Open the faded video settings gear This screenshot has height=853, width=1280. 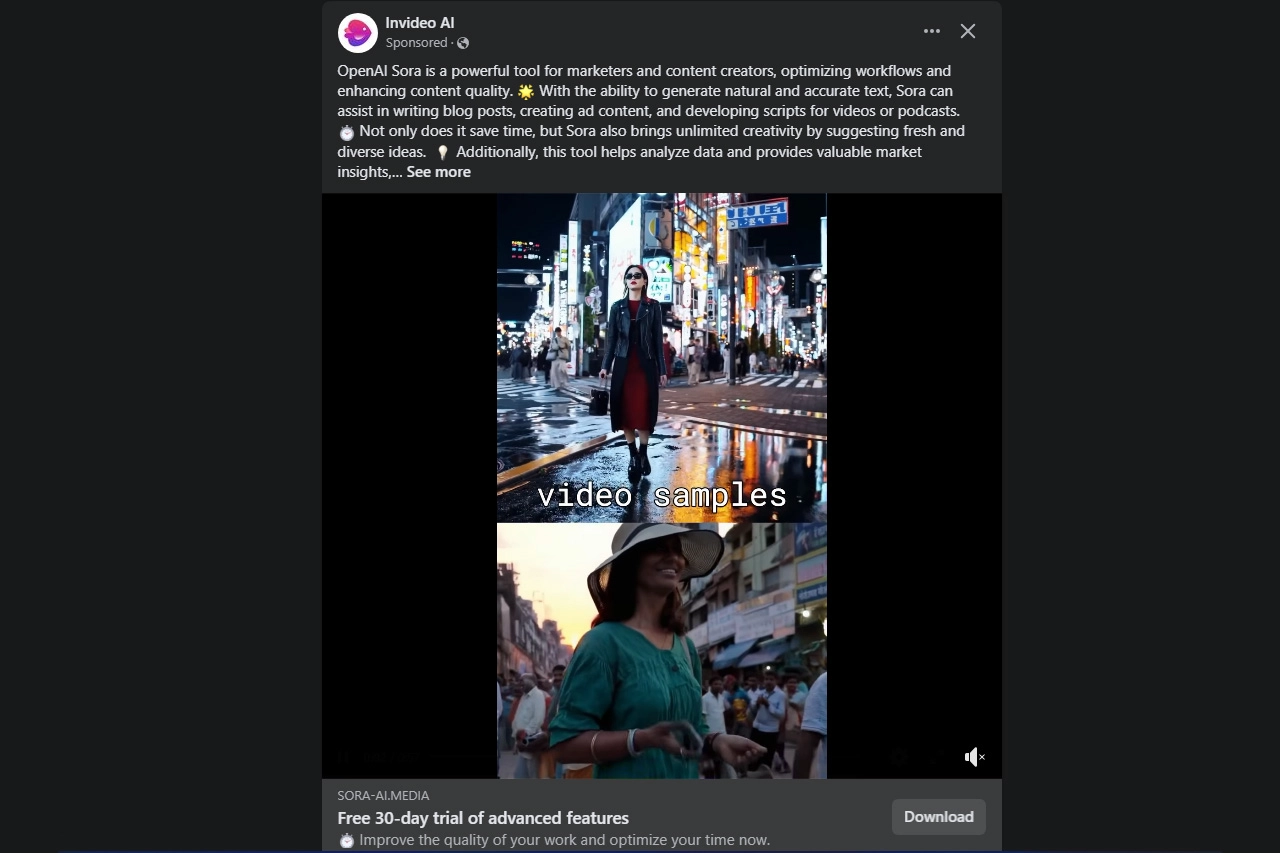[899, 758]
